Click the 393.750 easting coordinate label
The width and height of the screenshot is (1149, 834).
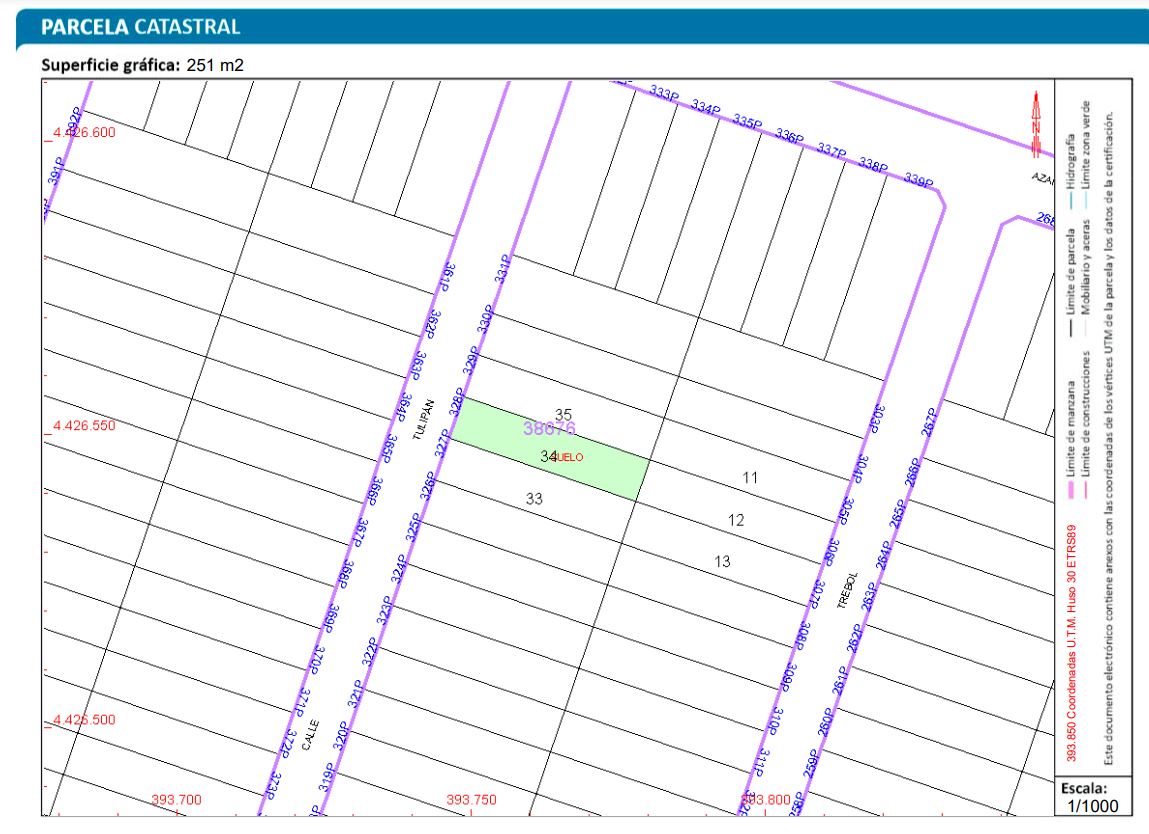point(471,799)
